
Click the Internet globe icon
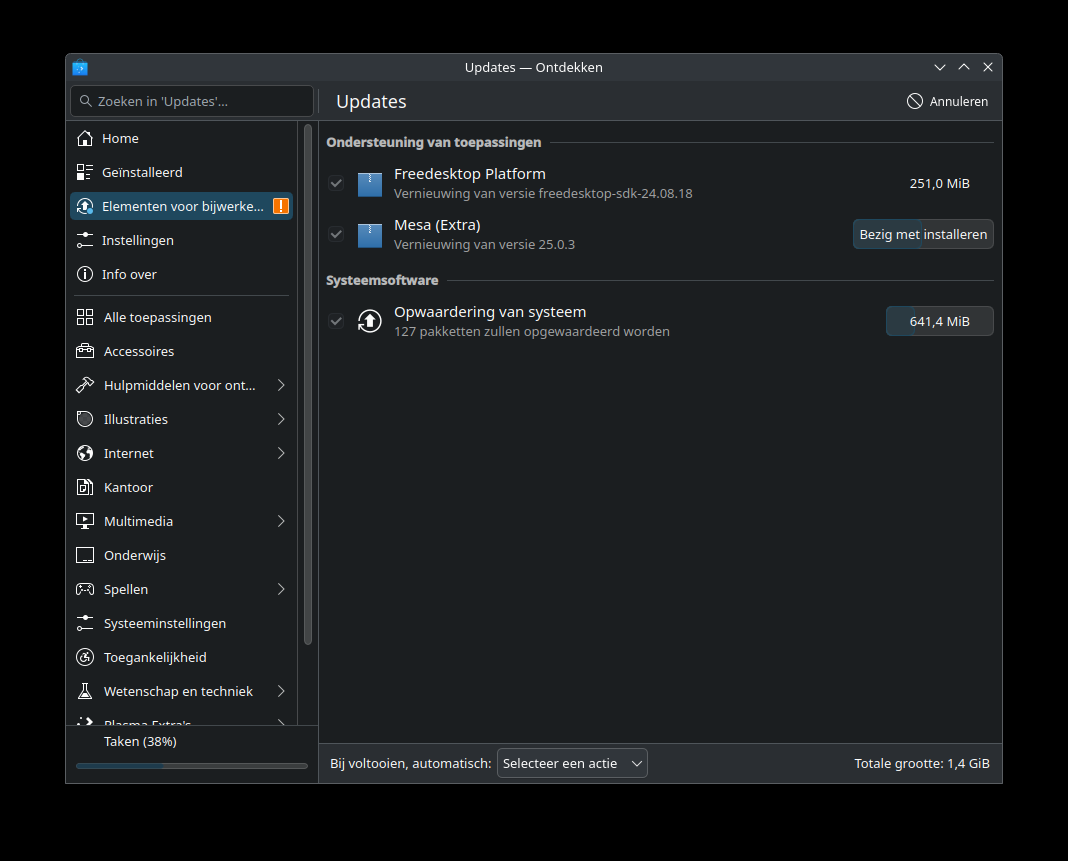84,454
